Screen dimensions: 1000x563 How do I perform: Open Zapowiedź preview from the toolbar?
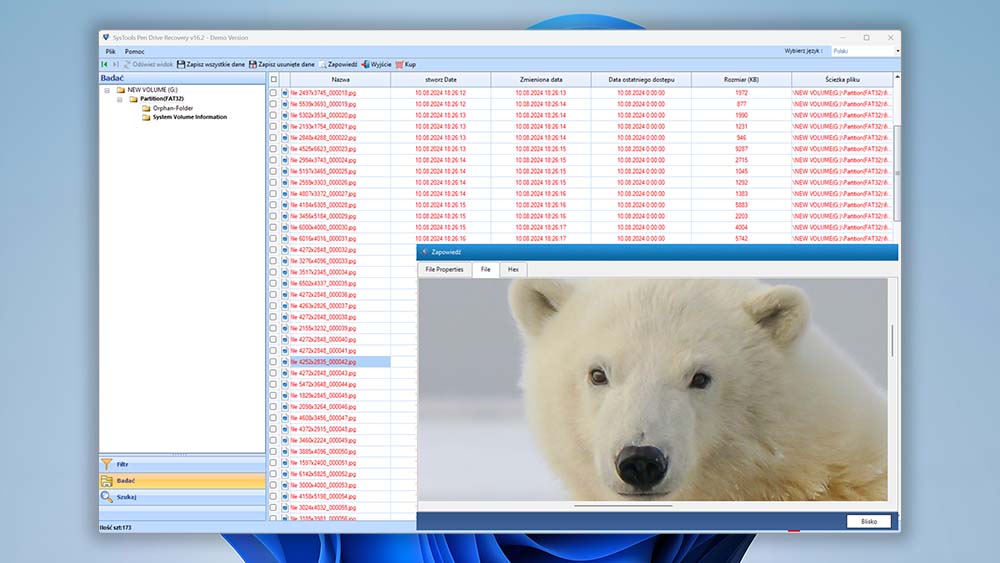338,64
